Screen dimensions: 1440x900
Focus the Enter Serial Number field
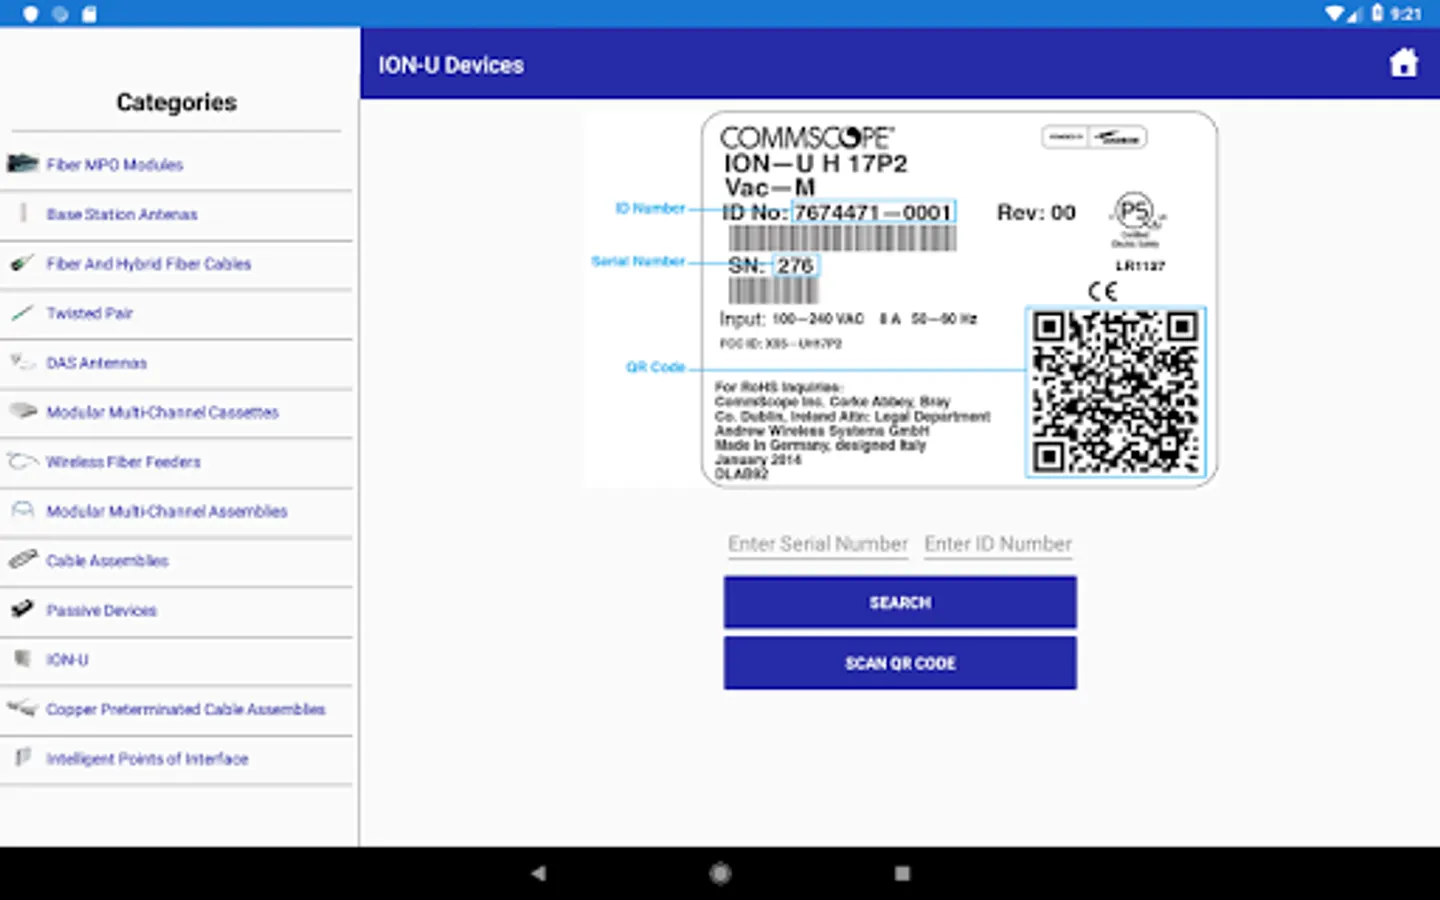[x=818, y=544]
